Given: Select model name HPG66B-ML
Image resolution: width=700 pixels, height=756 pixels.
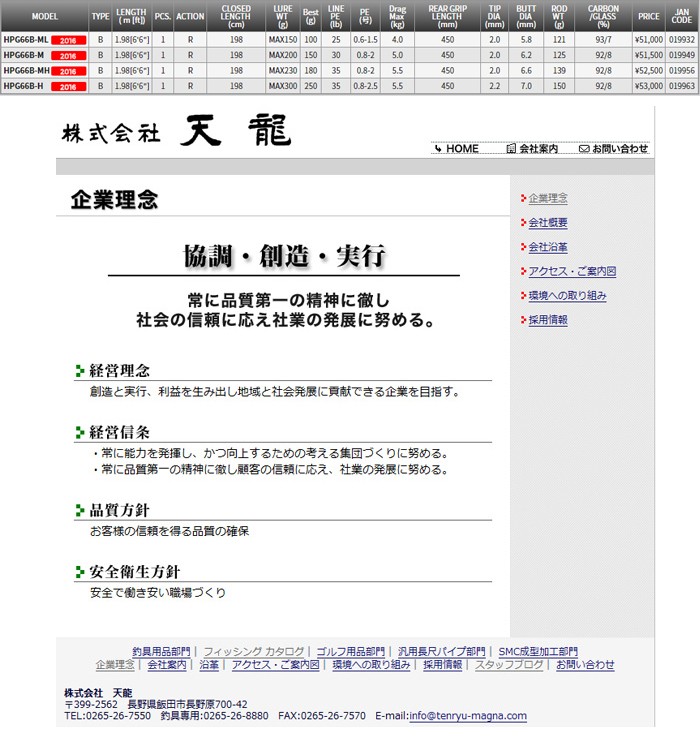Looking at the screenshot, I should (26, 40).
